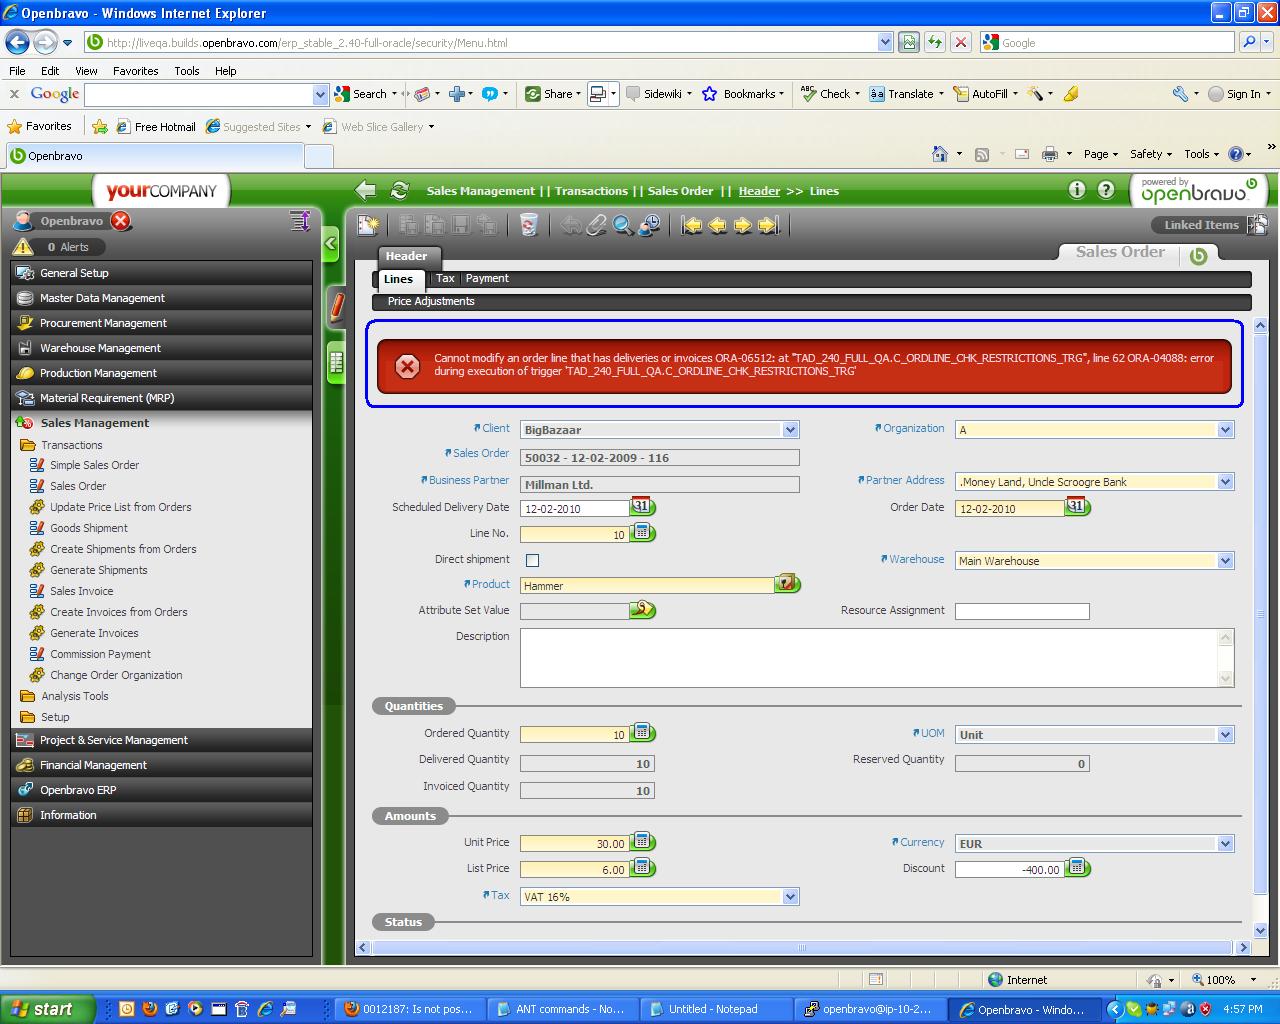Expand Financial Management menu section
The image size is (1280, 1024).
tap(93, 765)
